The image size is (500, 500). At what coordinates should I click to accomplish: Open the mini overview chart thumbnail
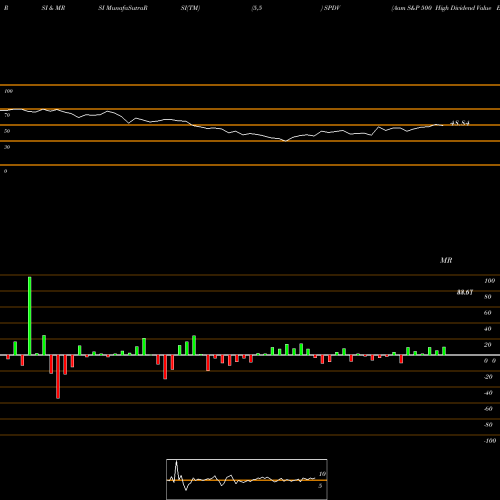coord(247,479)
